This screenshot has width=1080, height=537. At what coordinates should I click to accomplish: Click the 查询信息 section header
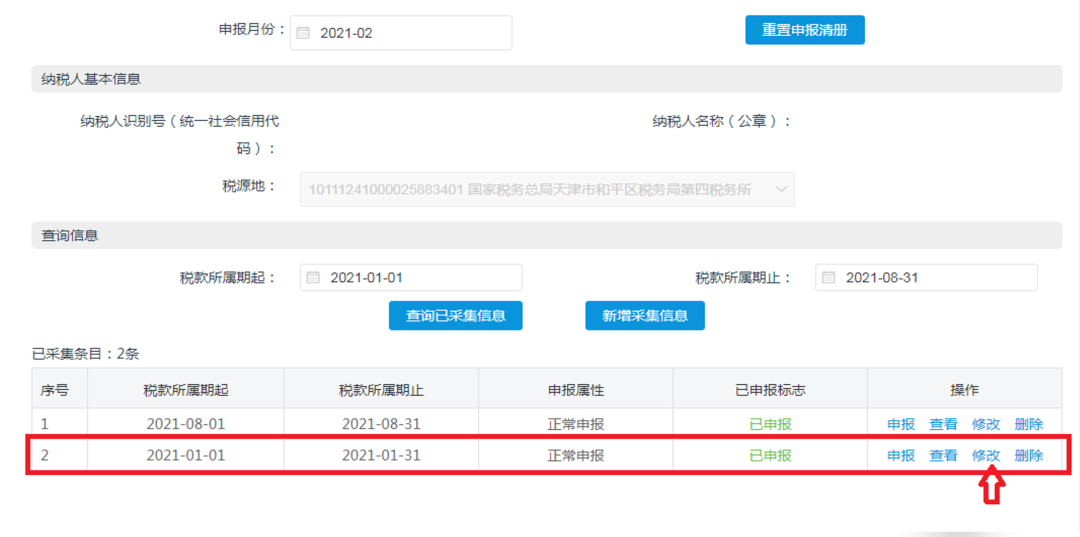coord(547,235)
